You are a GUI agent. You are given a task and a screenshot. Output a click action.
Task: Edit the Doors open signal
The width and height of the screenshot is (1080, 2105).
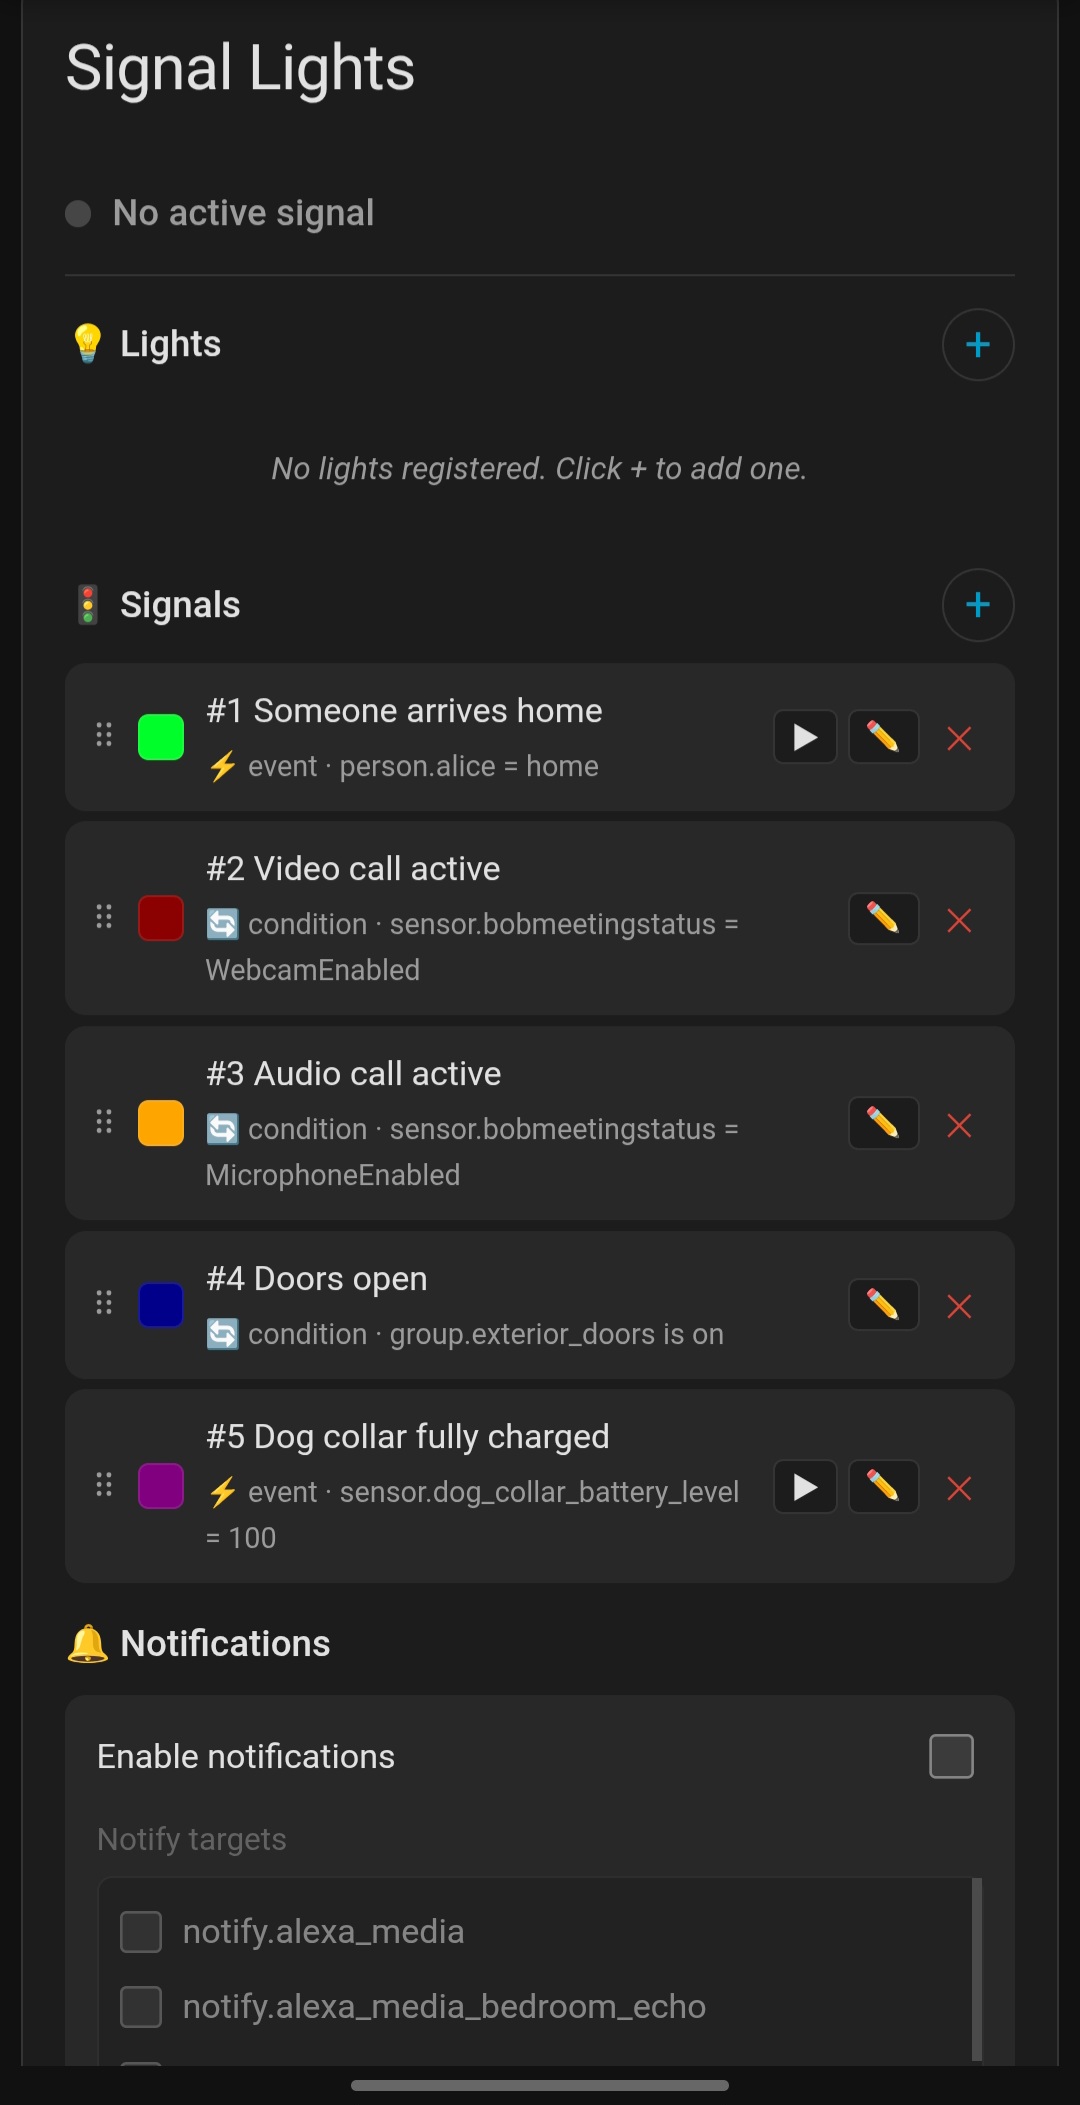[883, 1305]
